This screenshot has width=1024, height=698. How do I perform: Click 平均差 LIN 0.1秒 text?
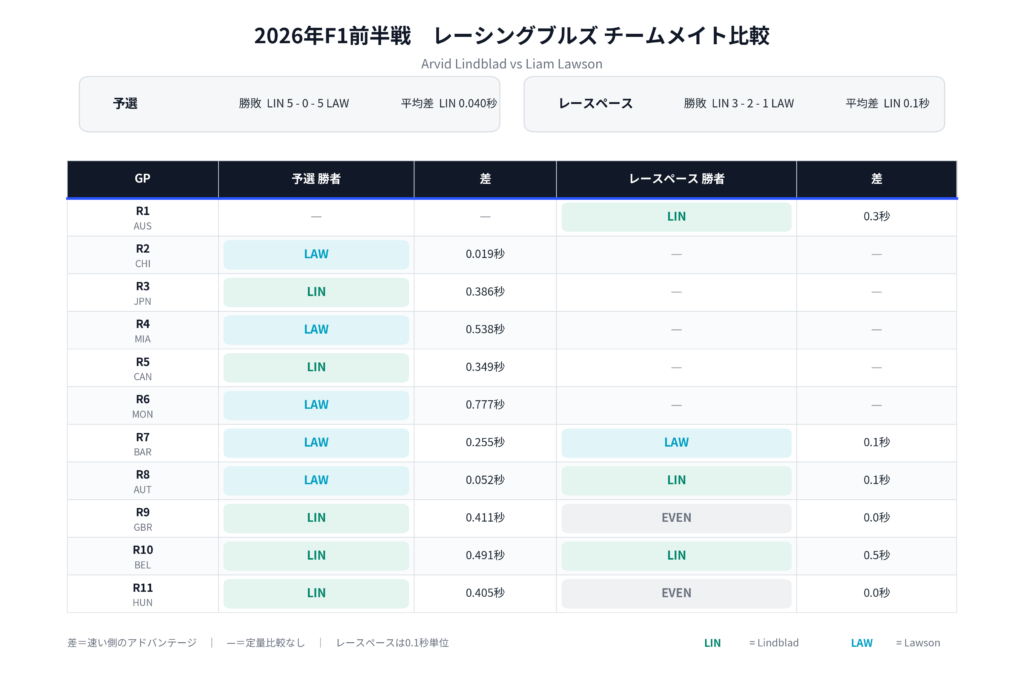pos(888,103)
